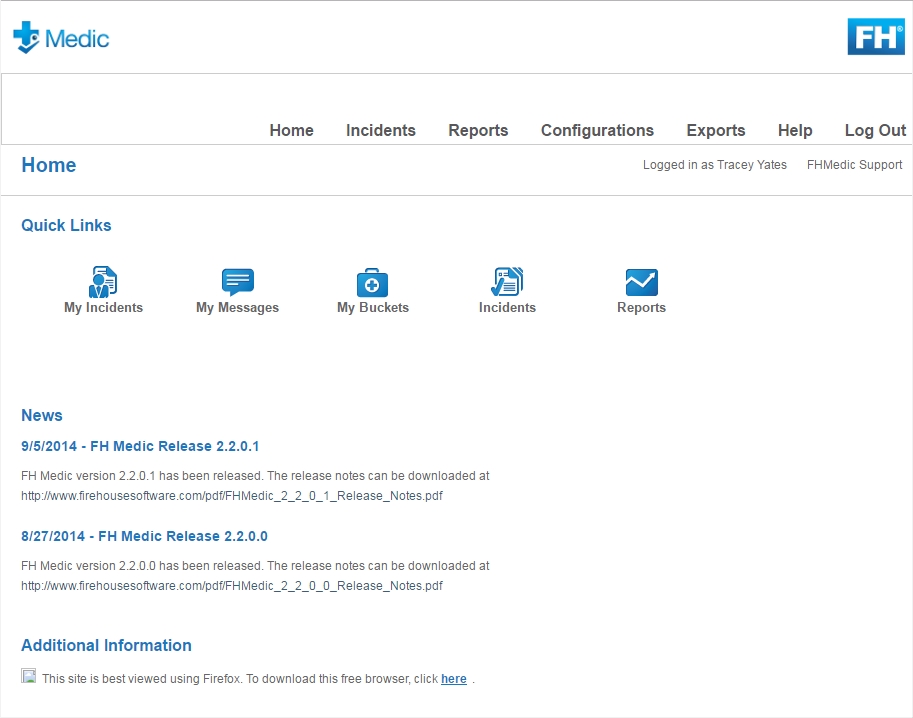Click the My Messages label

point(238,307)
